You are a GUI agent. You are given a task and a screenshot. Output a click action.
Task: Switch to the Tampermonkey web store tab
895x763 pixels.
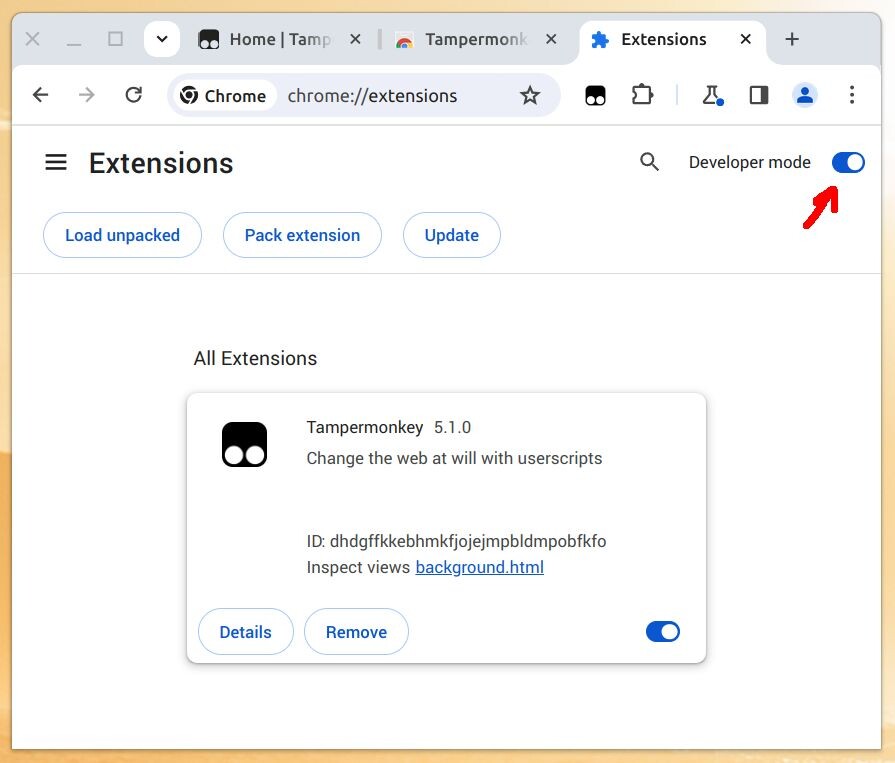tap(475, 39)
